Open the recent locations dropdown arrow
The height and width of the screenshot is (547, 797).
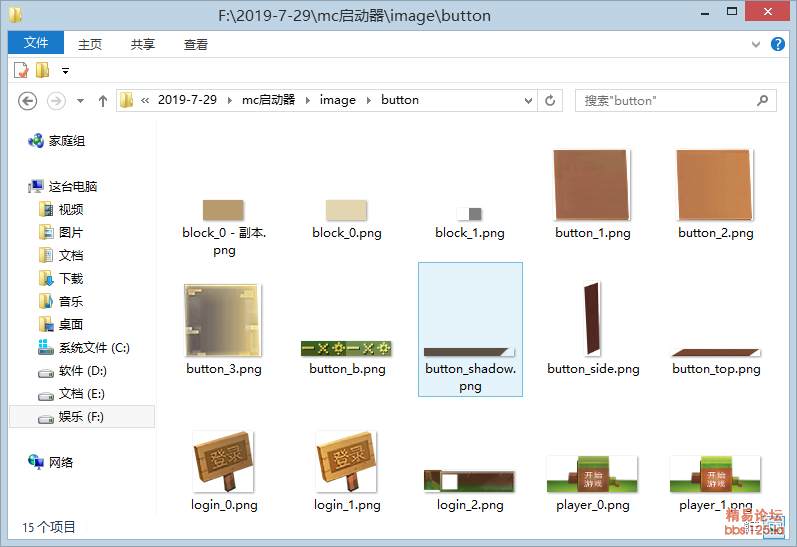(x=80, y=101)
